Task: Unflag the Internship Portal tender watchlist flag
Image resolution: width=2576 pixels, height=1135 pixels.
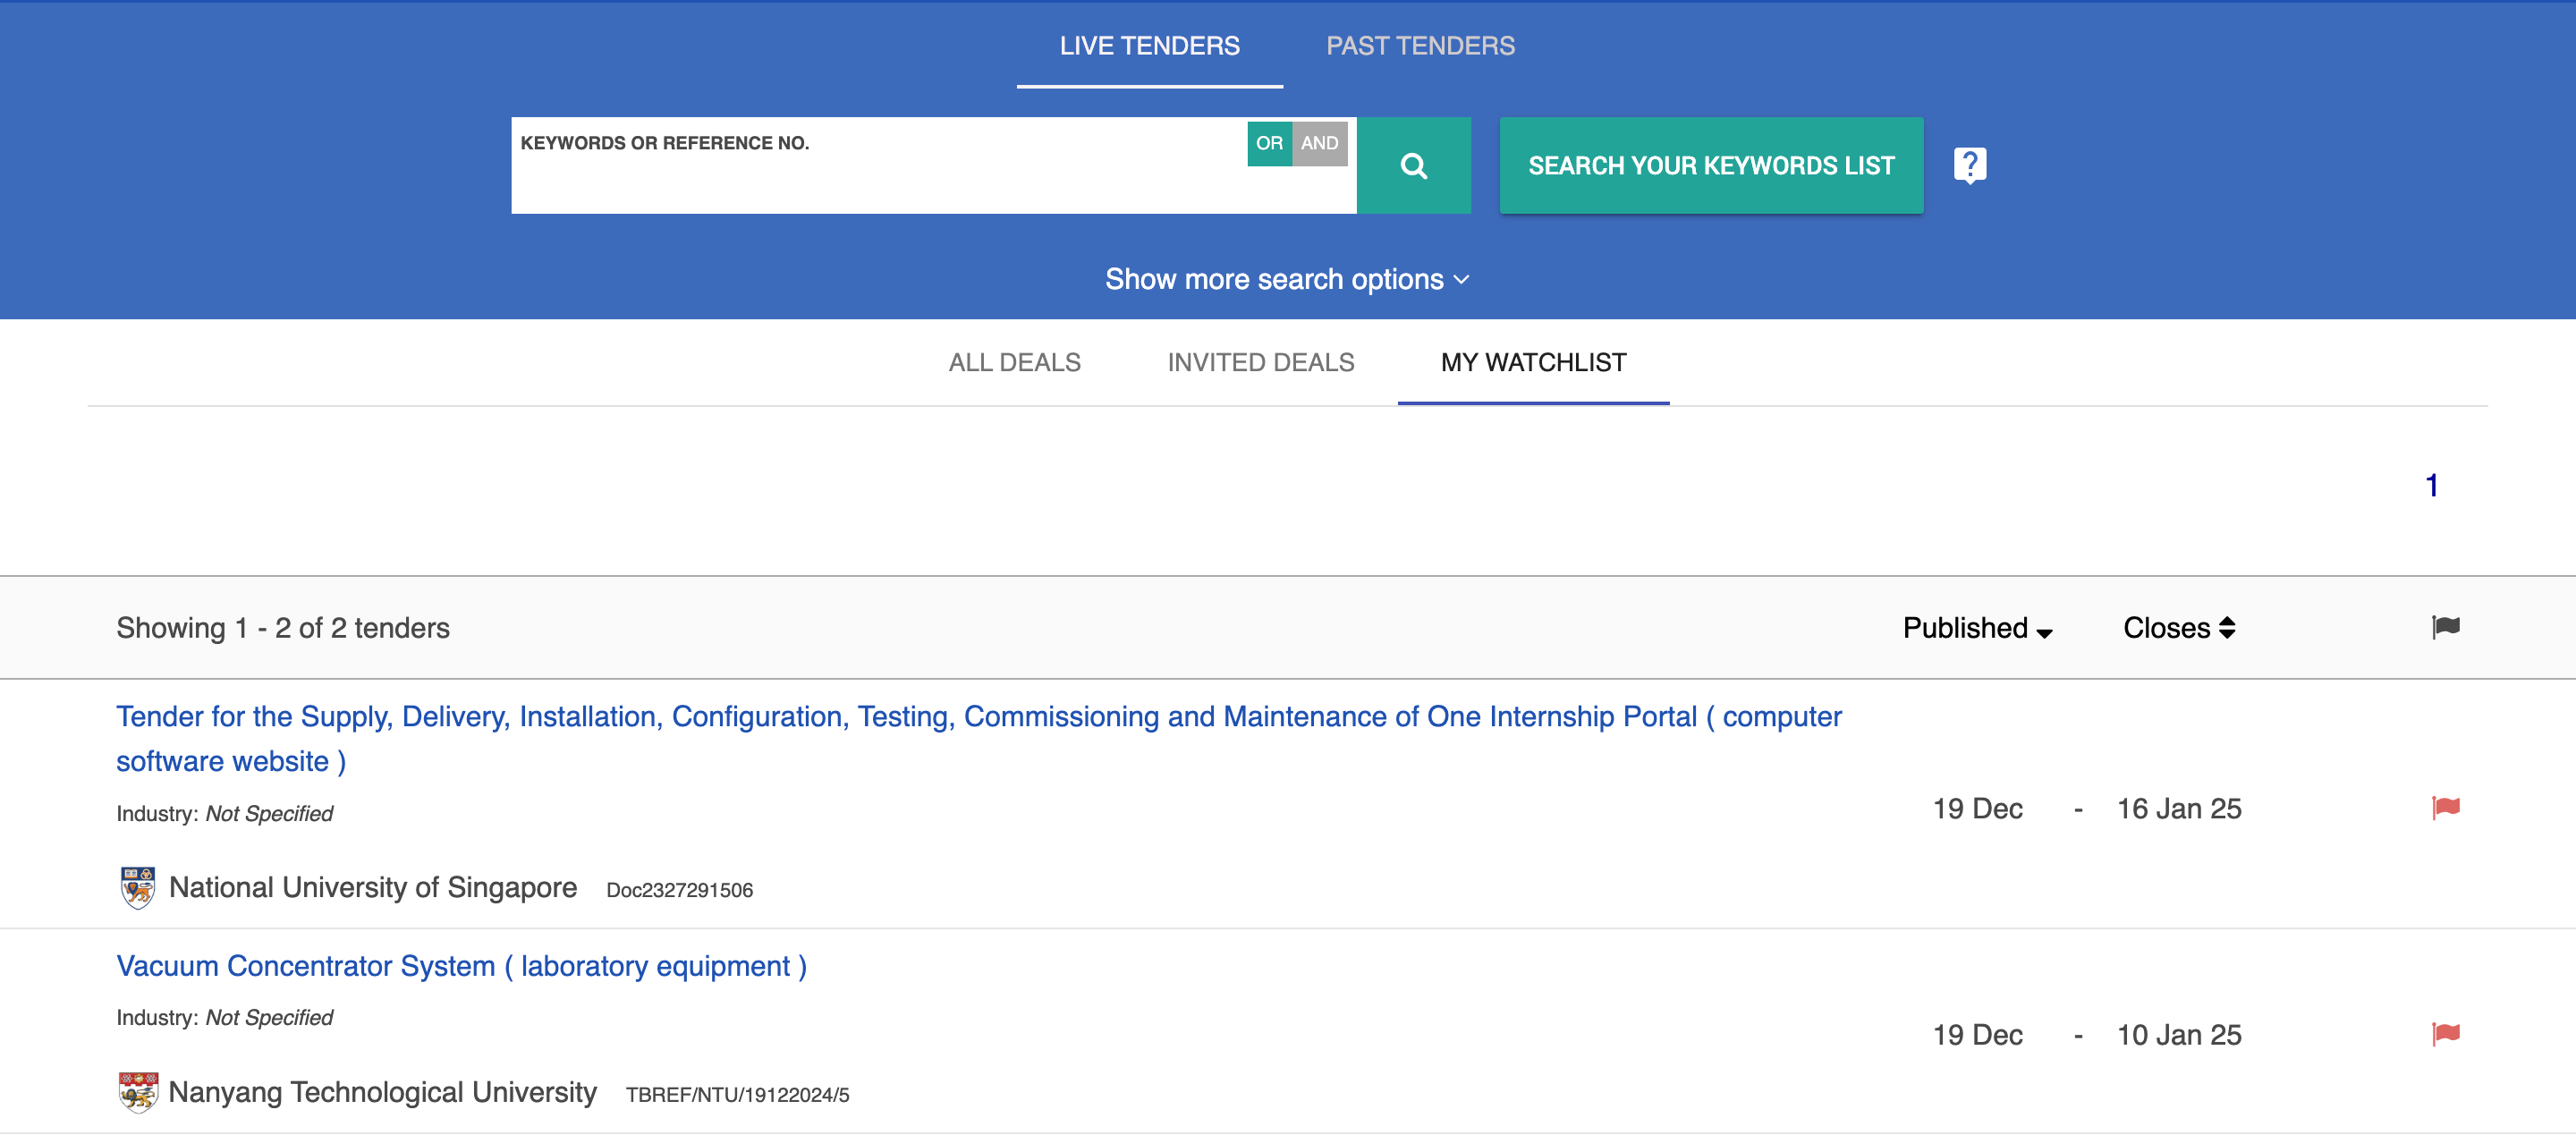Action: tap(2445, 807)
